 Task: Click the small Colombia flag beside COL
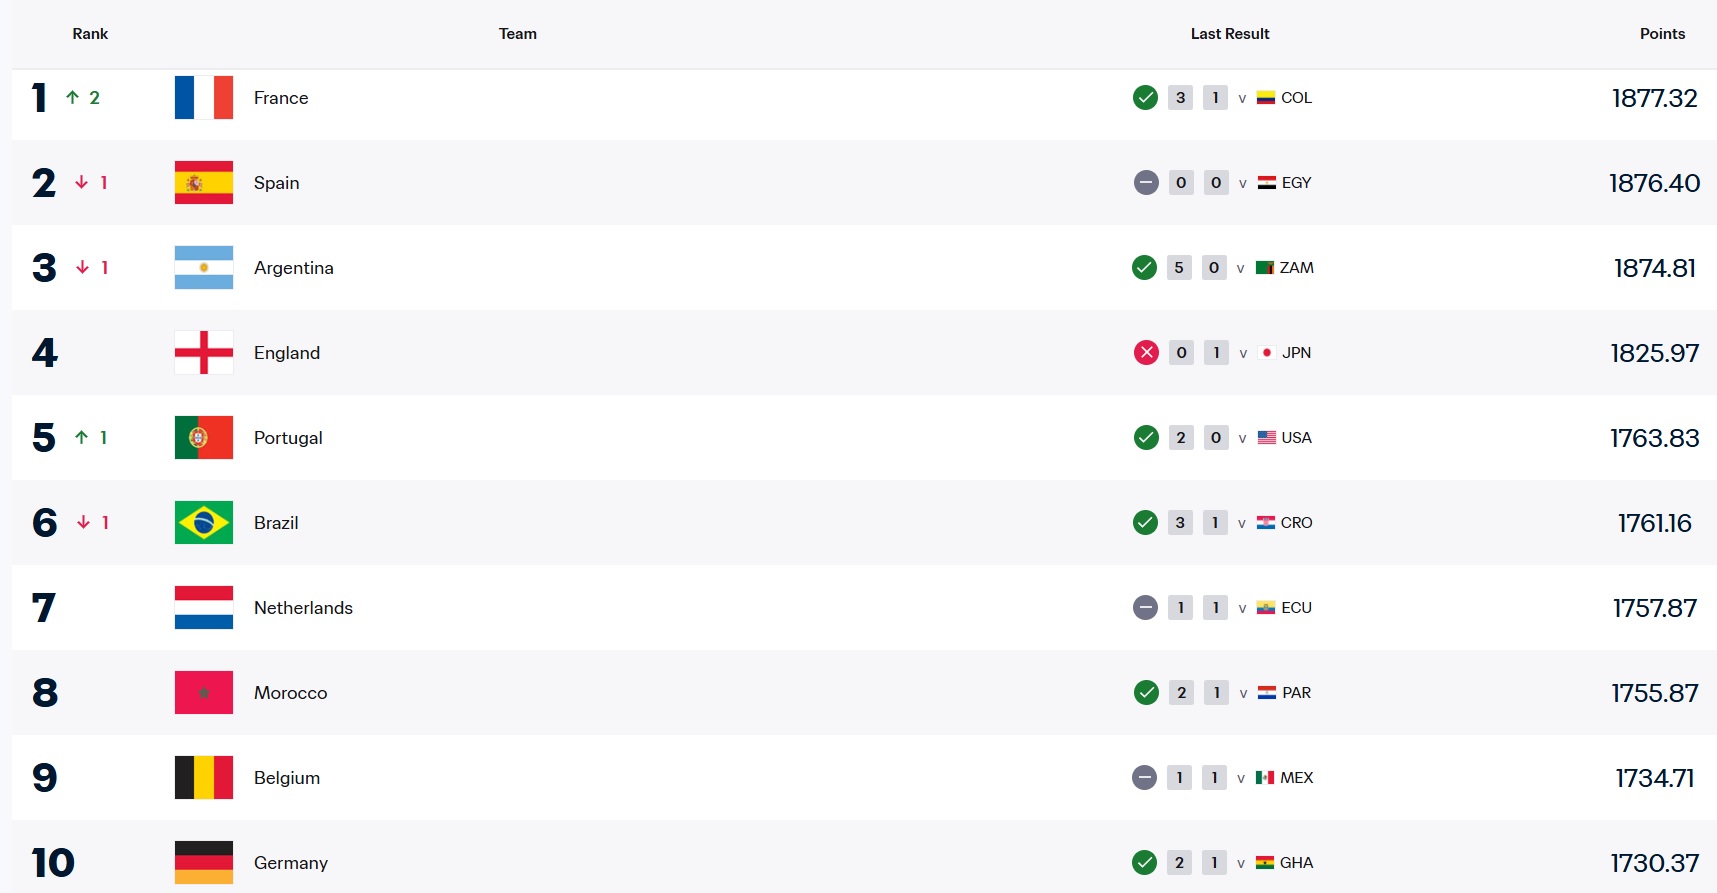tap(1266, 98)
